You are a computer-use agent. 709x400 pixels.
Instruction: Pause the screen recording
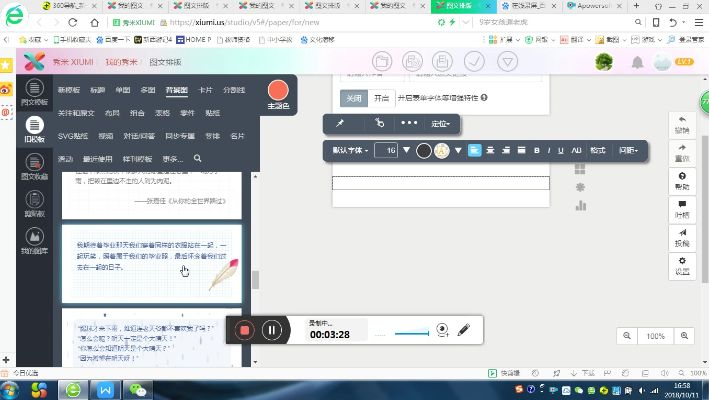coord(272,330)
